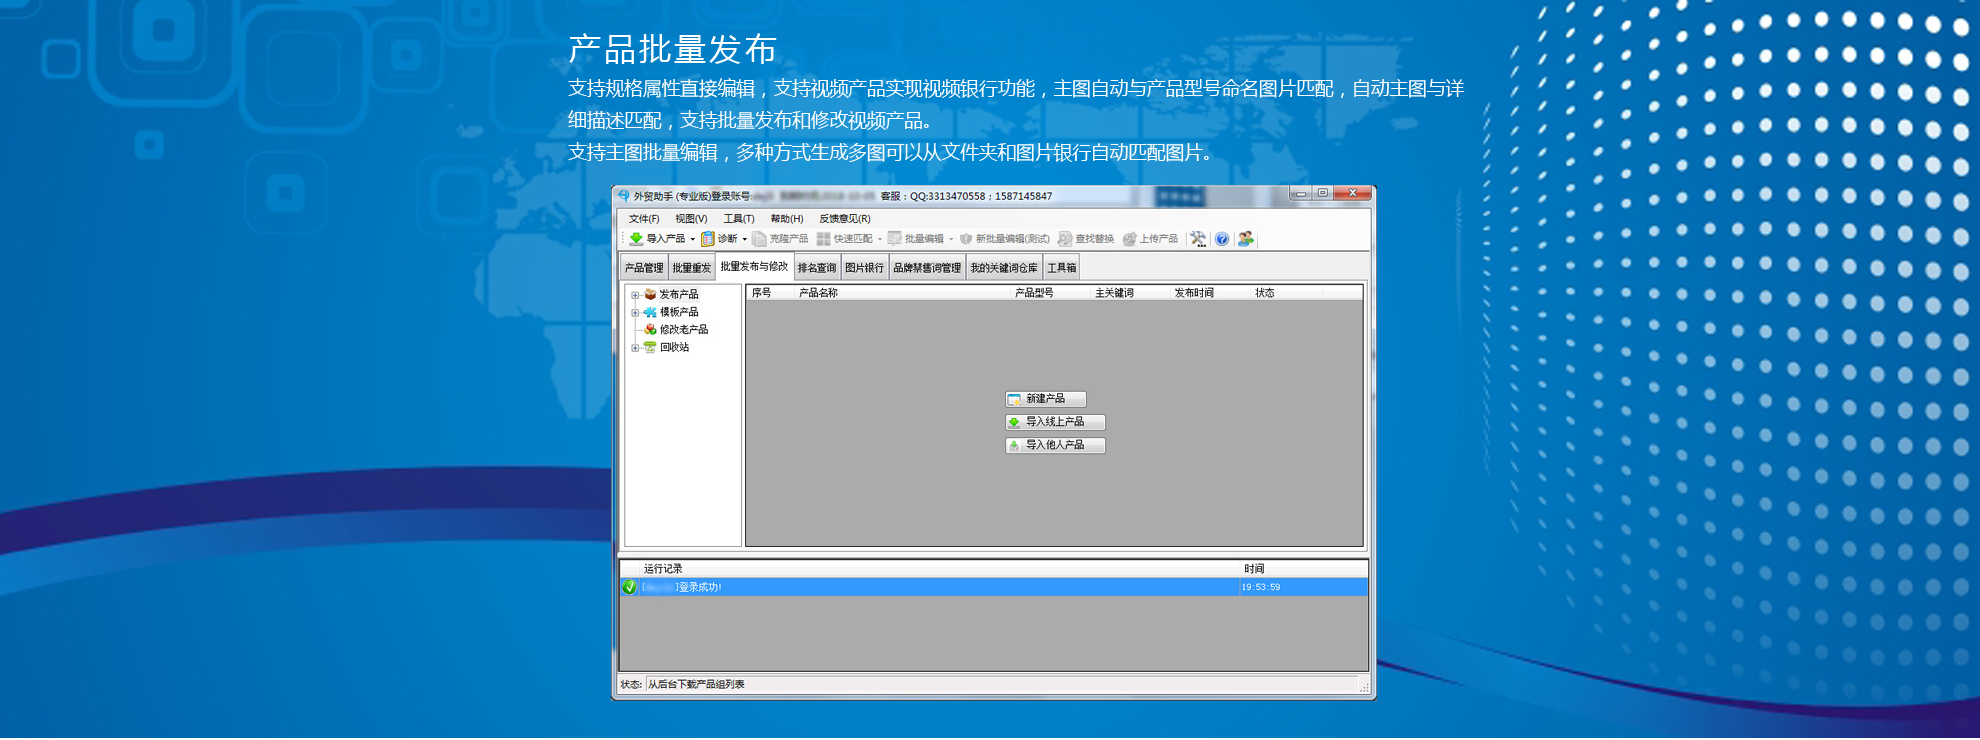The width and height of the screenshot is (1980, 740).
Task: Open the 工具(T) menu
Action: click(x=739, y=219)
